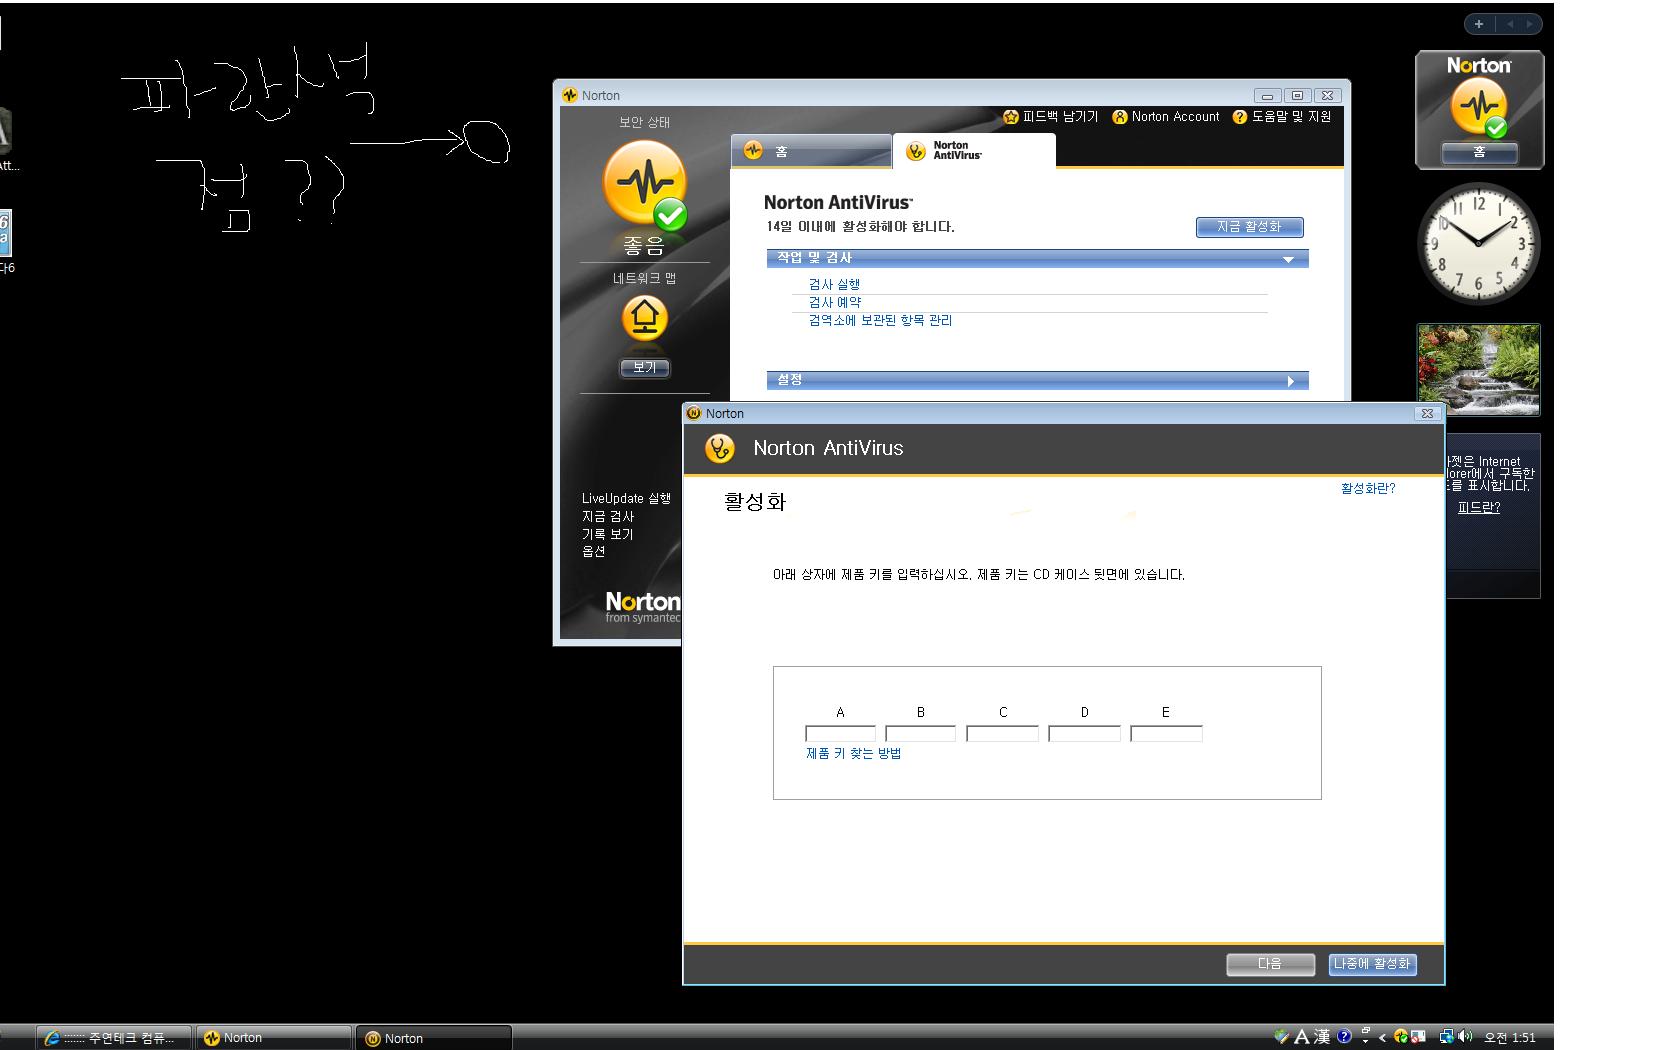Click the Home button on Norton gadget

pos(1479,152)
